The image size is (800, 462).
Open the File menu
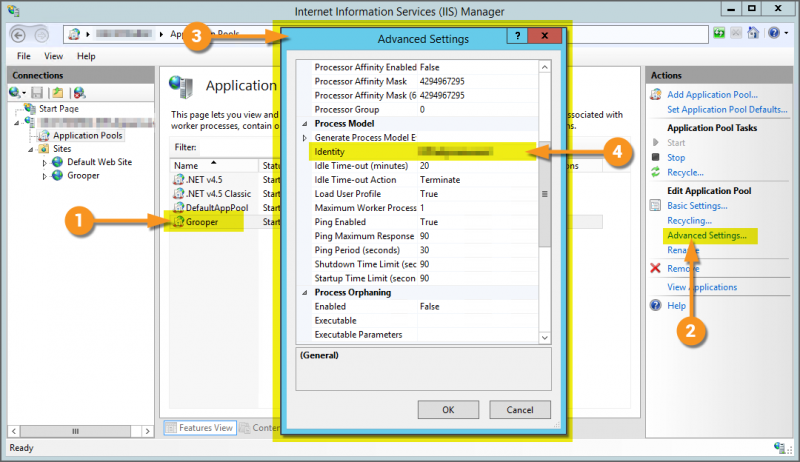point(23,56)
